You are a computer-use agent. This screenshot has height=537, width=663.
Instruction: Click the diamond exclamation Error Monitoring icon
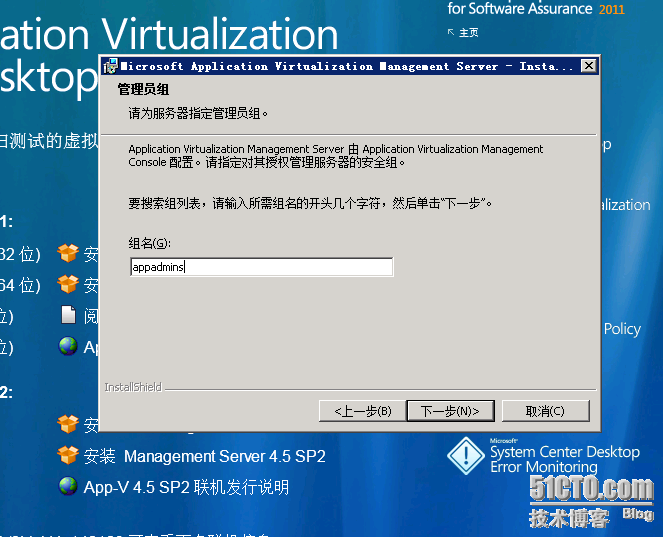(x=466, y=456)
